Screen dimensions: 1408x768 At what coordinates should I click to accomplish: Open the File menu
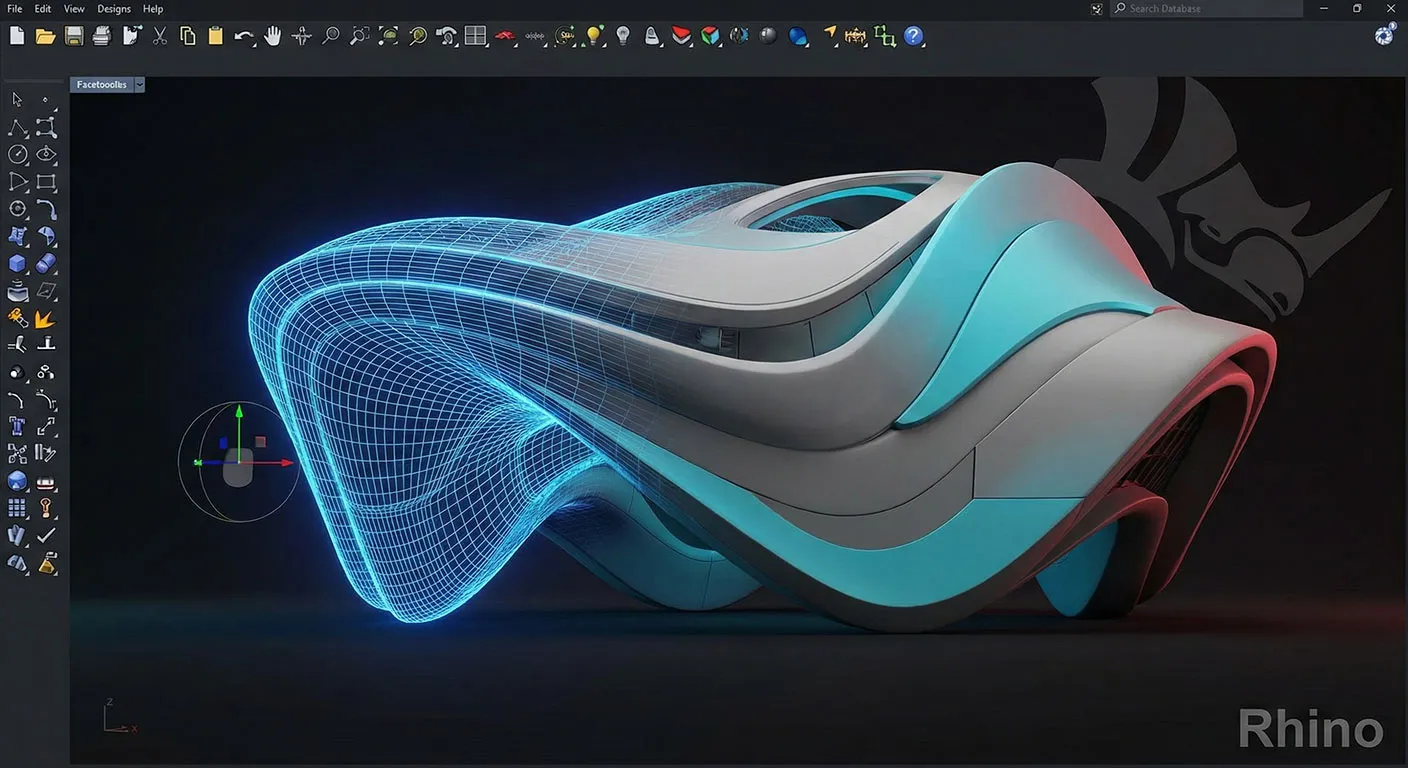pyautogui.click(x=14, y=8)
